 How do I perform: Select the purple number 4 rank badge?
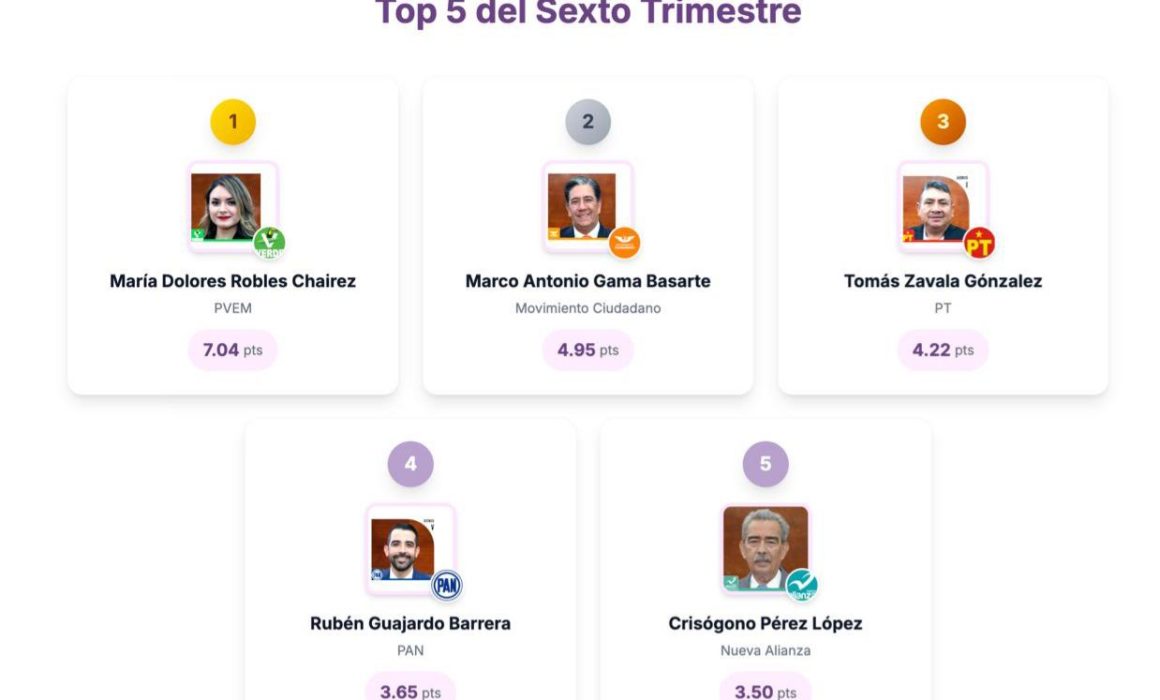pos(411,464)
